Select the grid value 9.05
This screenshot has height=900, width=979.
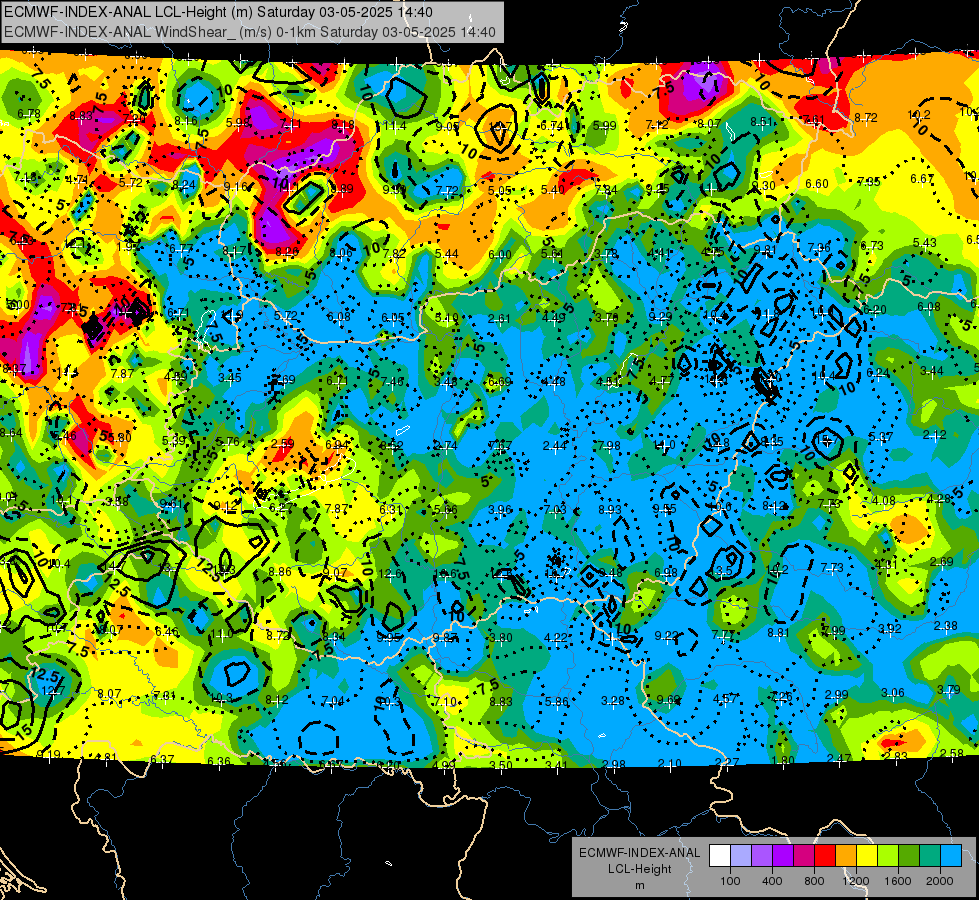(x=447, y=127)
